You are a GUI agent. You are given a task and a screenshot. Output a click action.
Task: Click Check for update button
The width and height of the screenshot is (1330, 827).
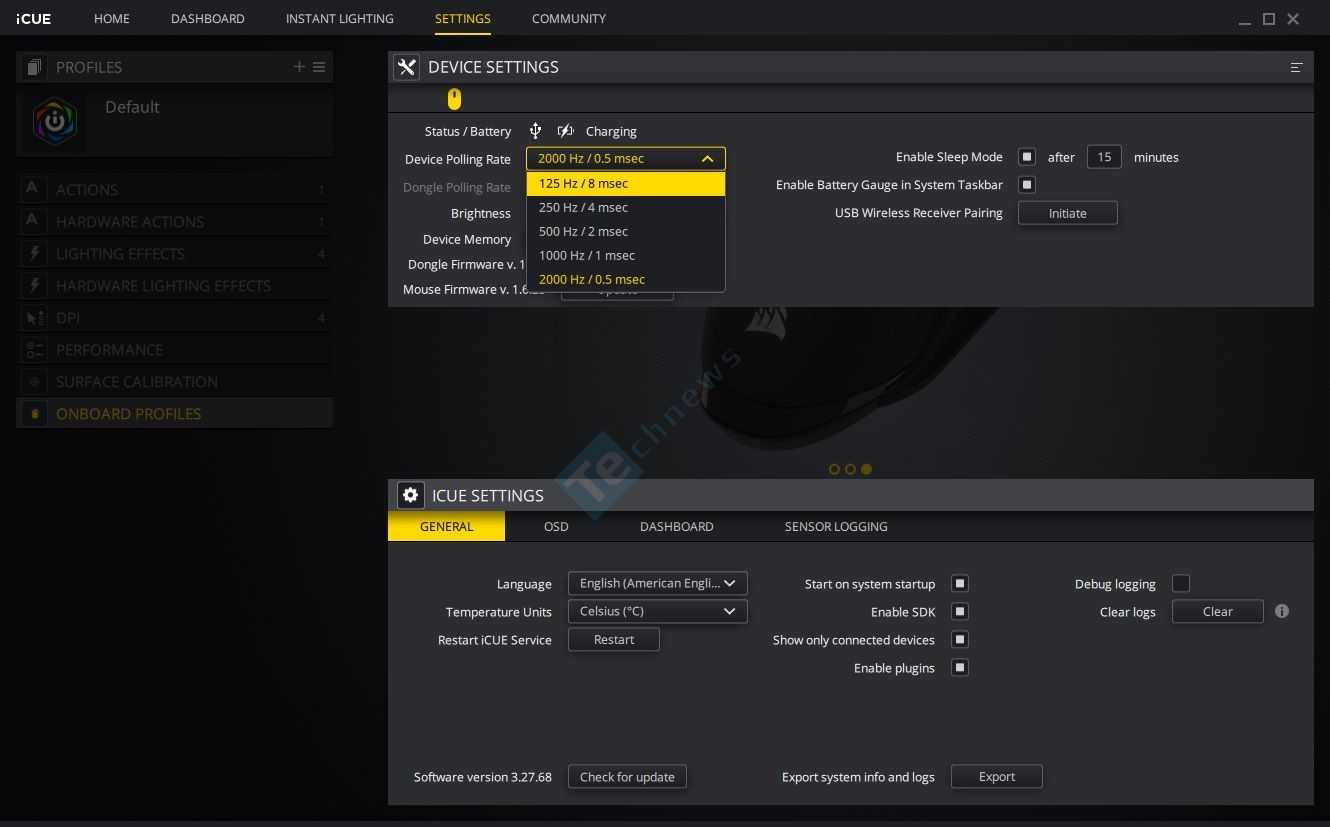coord(627,776)
